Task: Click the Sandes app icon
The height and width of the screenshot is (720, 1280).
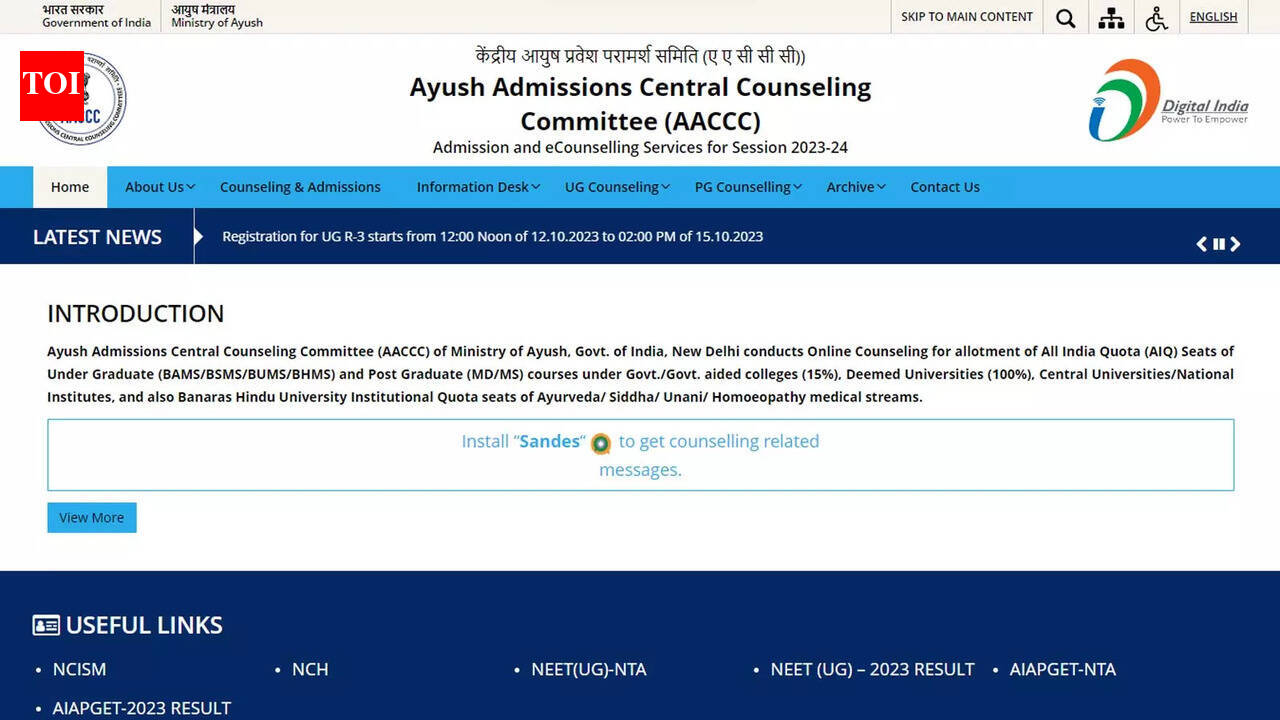Action: 600,443
